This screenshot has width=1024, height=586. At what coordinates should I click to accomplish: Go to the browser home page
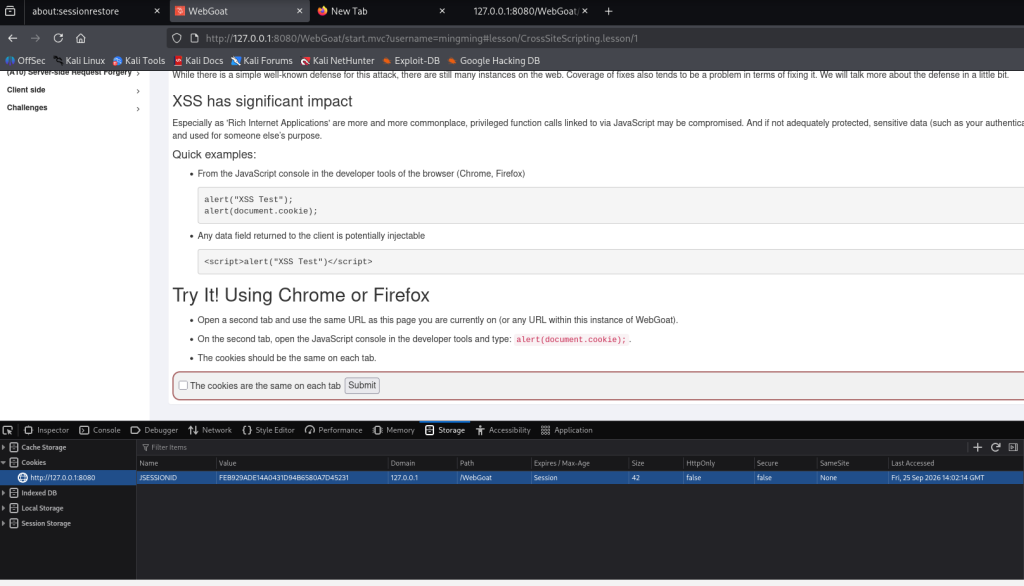click(80, 39)
